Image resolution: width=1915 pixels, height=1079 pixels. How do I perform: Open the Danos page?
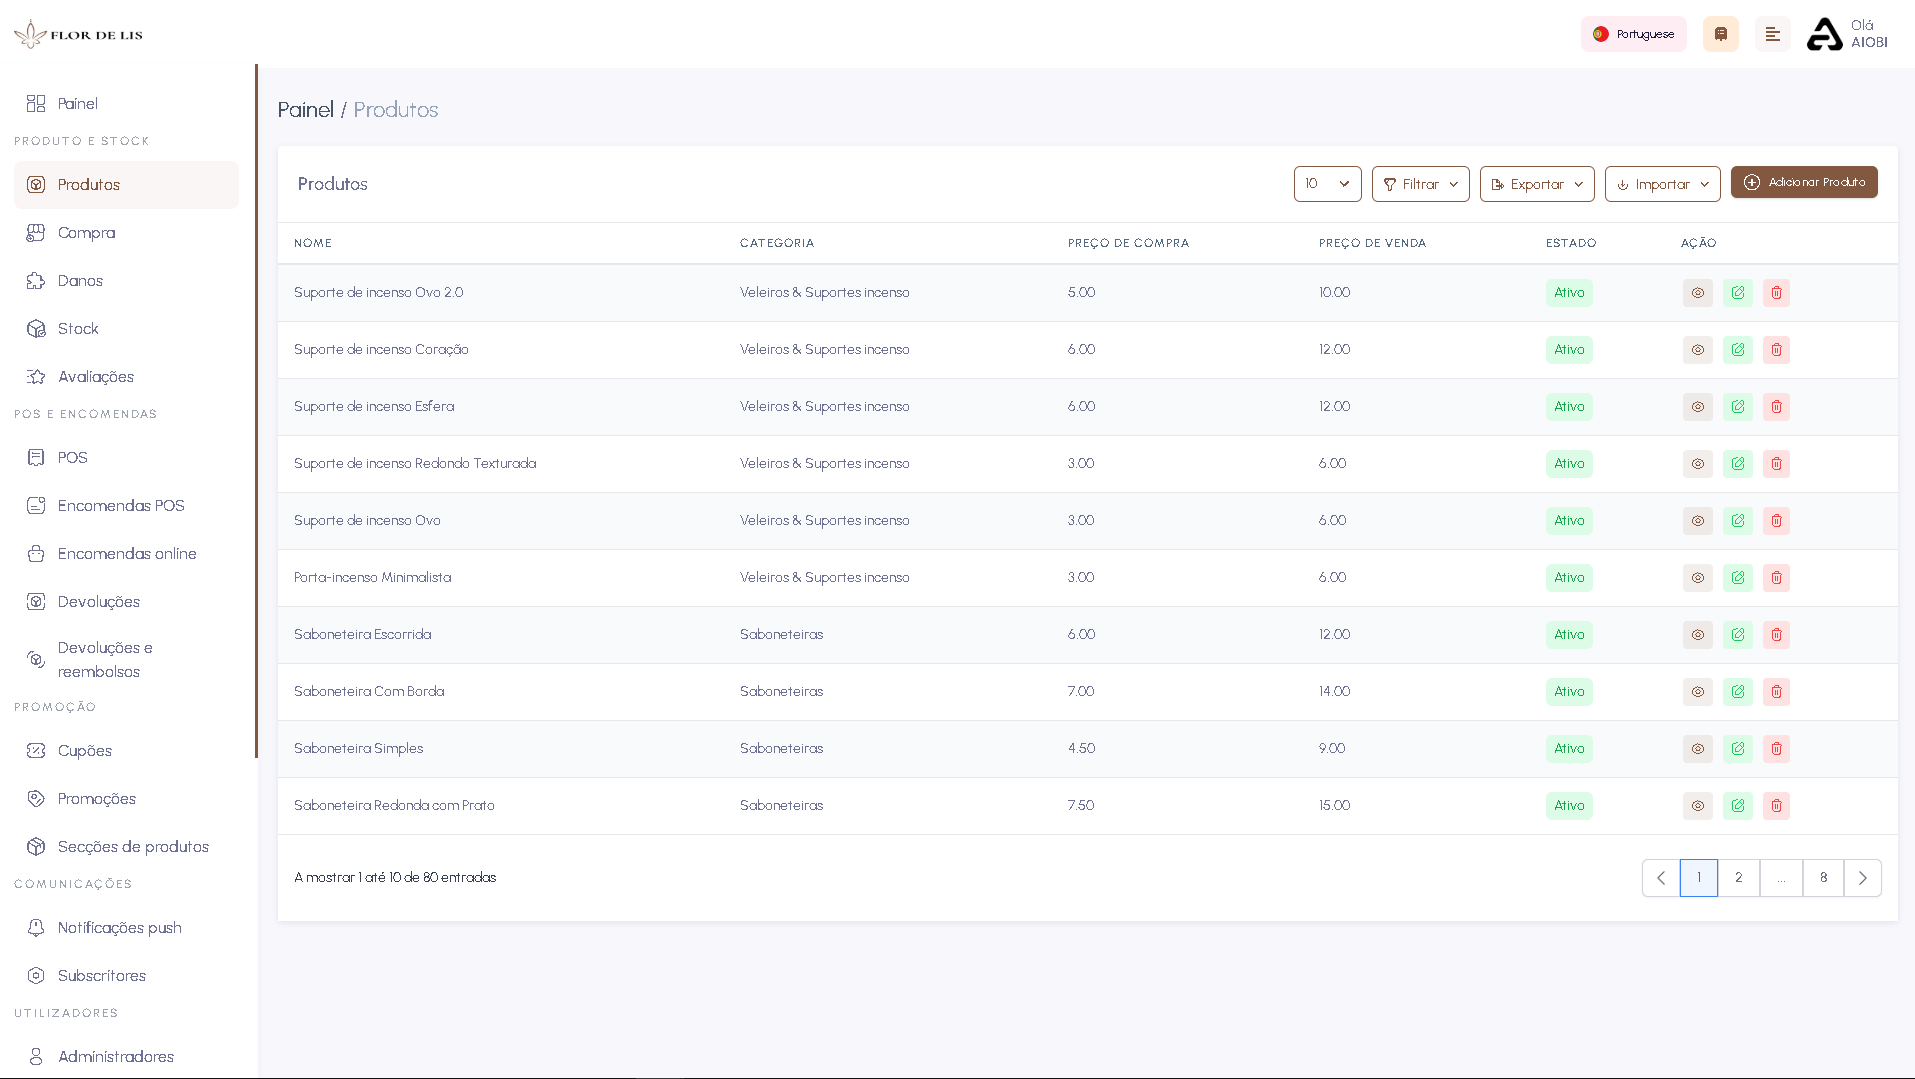click(x=80, y=281)
